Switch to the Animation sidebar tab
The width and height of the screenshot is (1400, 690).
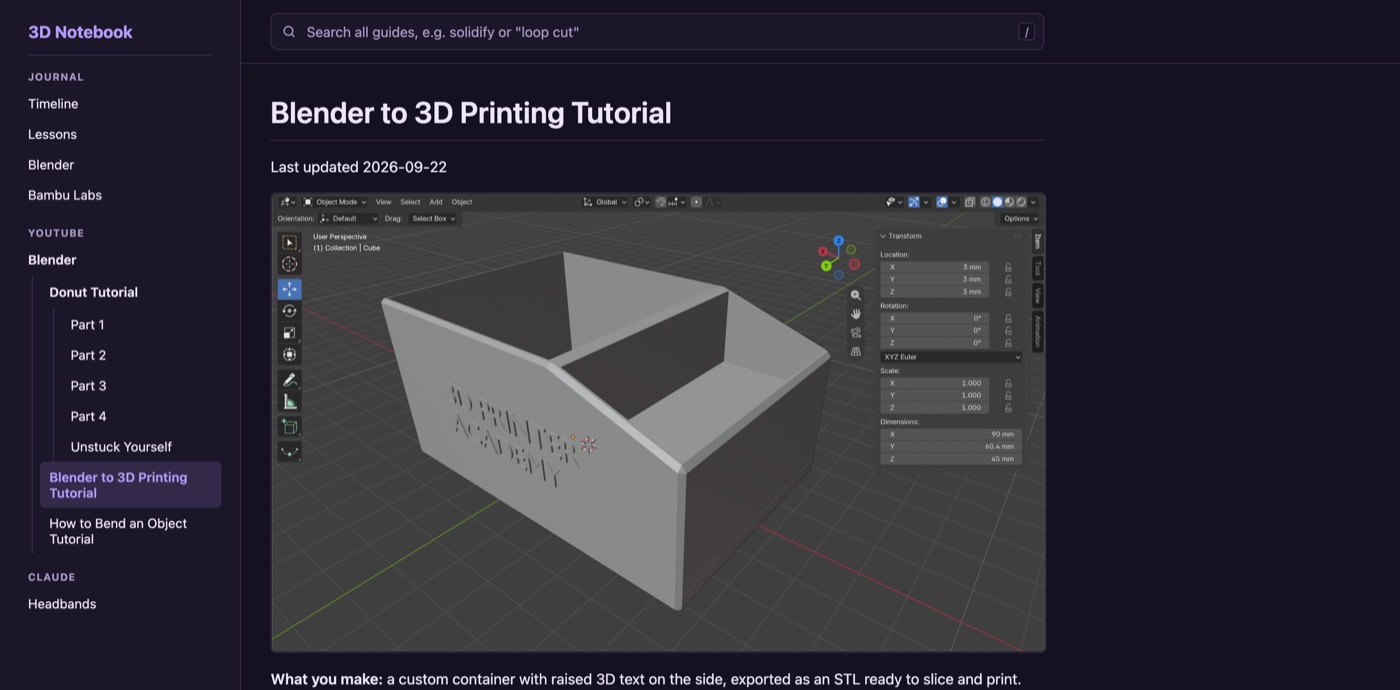pyautogui.click(x=1037, y=331)
